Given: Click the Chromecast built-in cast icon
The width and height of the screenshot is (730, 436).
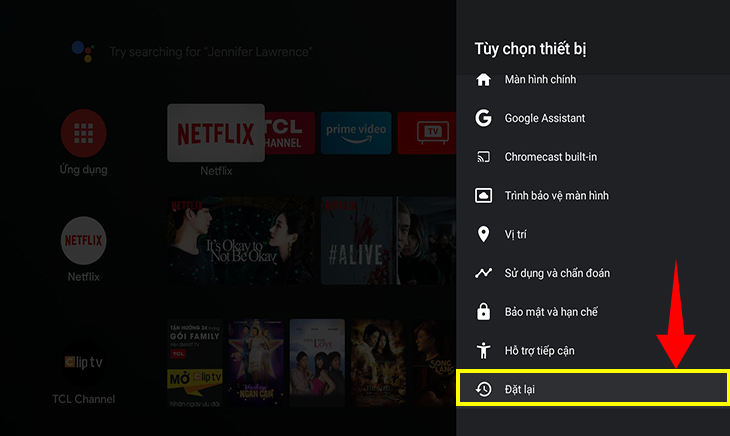Looking at the screenshot, I should pyautogui.click(x=484, y=157).
